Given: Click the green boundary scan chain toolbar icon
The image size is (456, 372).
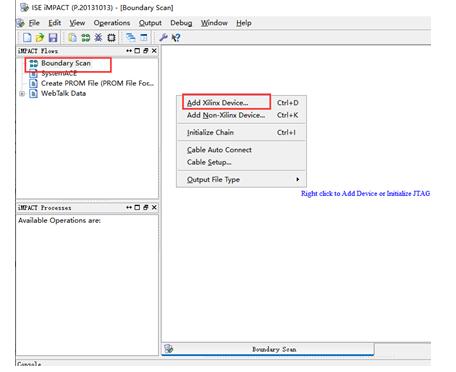Looking at the screenshot, I should pos(86,37).
